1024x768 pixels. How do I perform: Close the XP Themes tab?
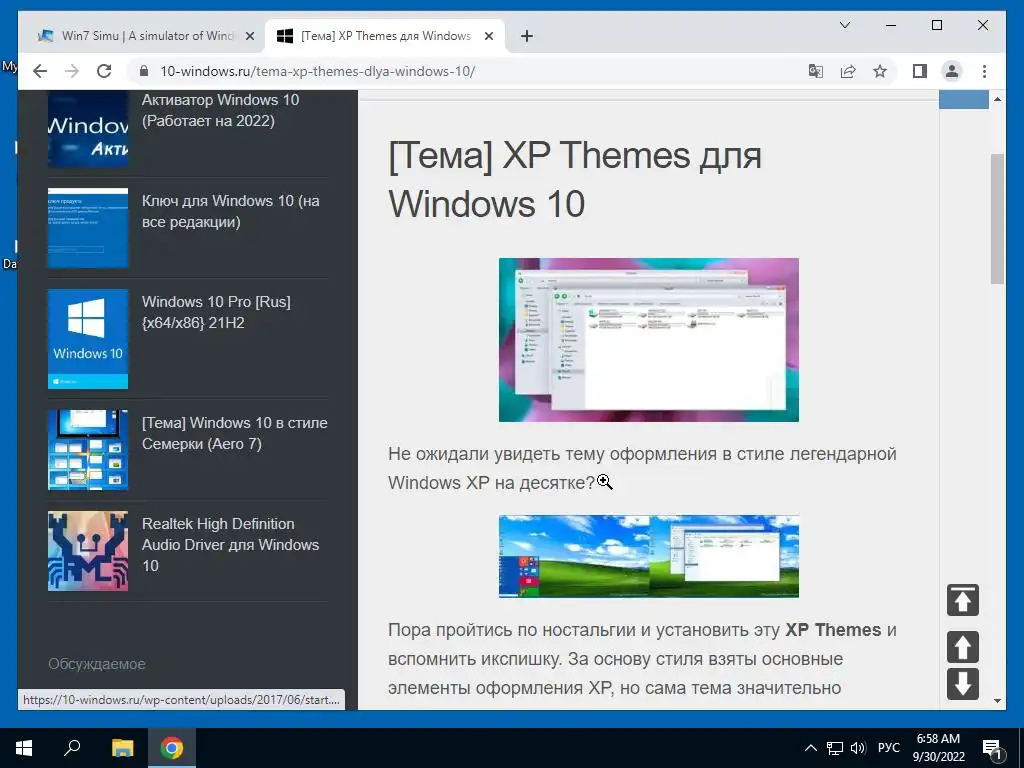click(x=488, y=37)
